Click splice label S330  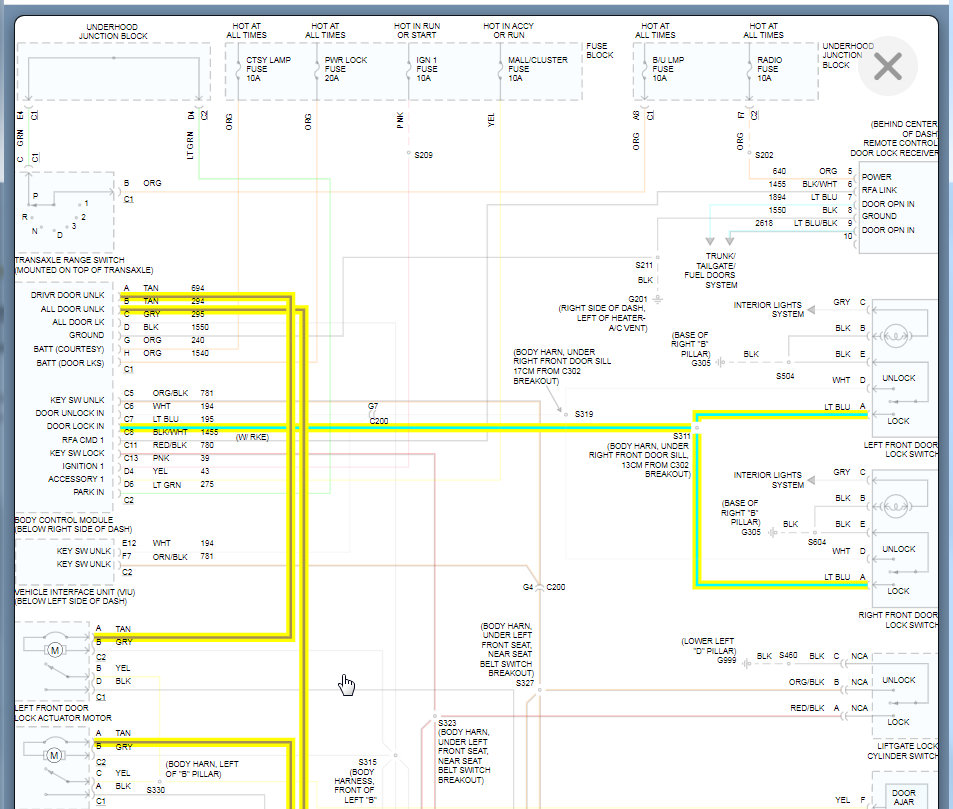pos(156,790)
